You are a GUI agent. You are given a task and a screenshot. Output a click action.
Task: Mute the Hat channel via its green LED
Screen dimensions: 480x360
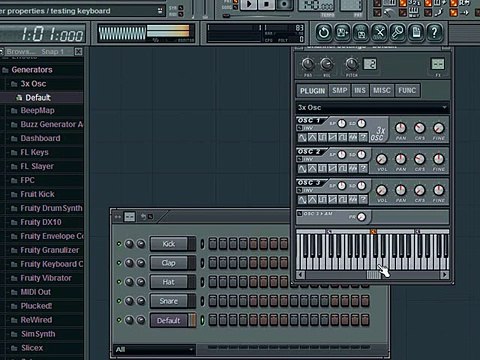[x=119, y=282]
